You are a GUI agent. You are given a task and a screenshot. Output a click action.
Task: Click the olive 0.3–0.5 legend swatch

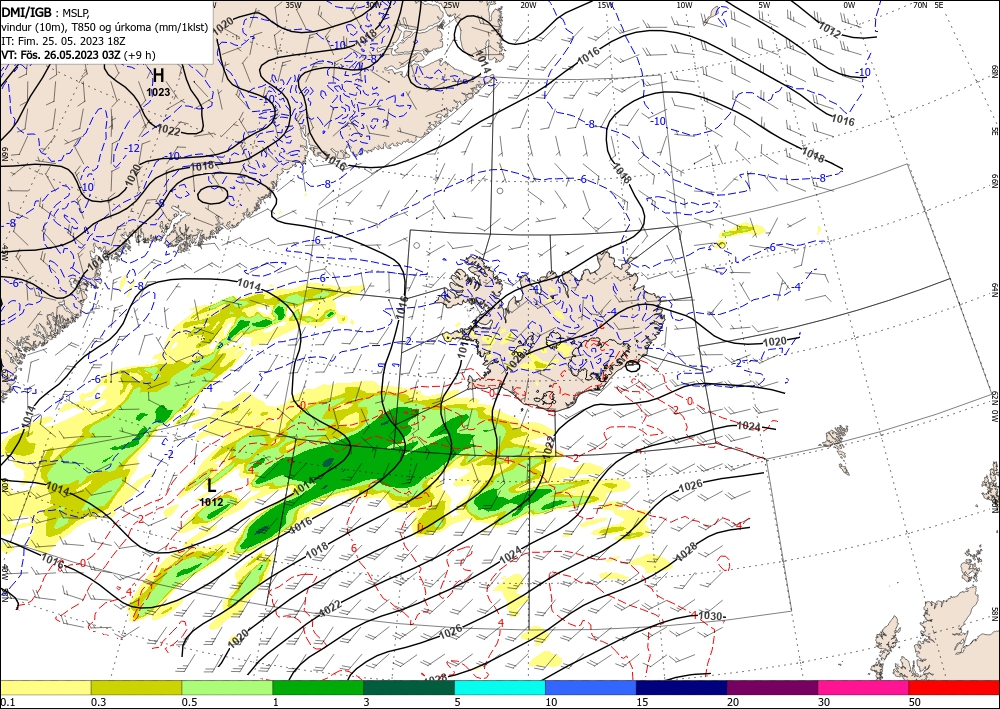point(136,687)
